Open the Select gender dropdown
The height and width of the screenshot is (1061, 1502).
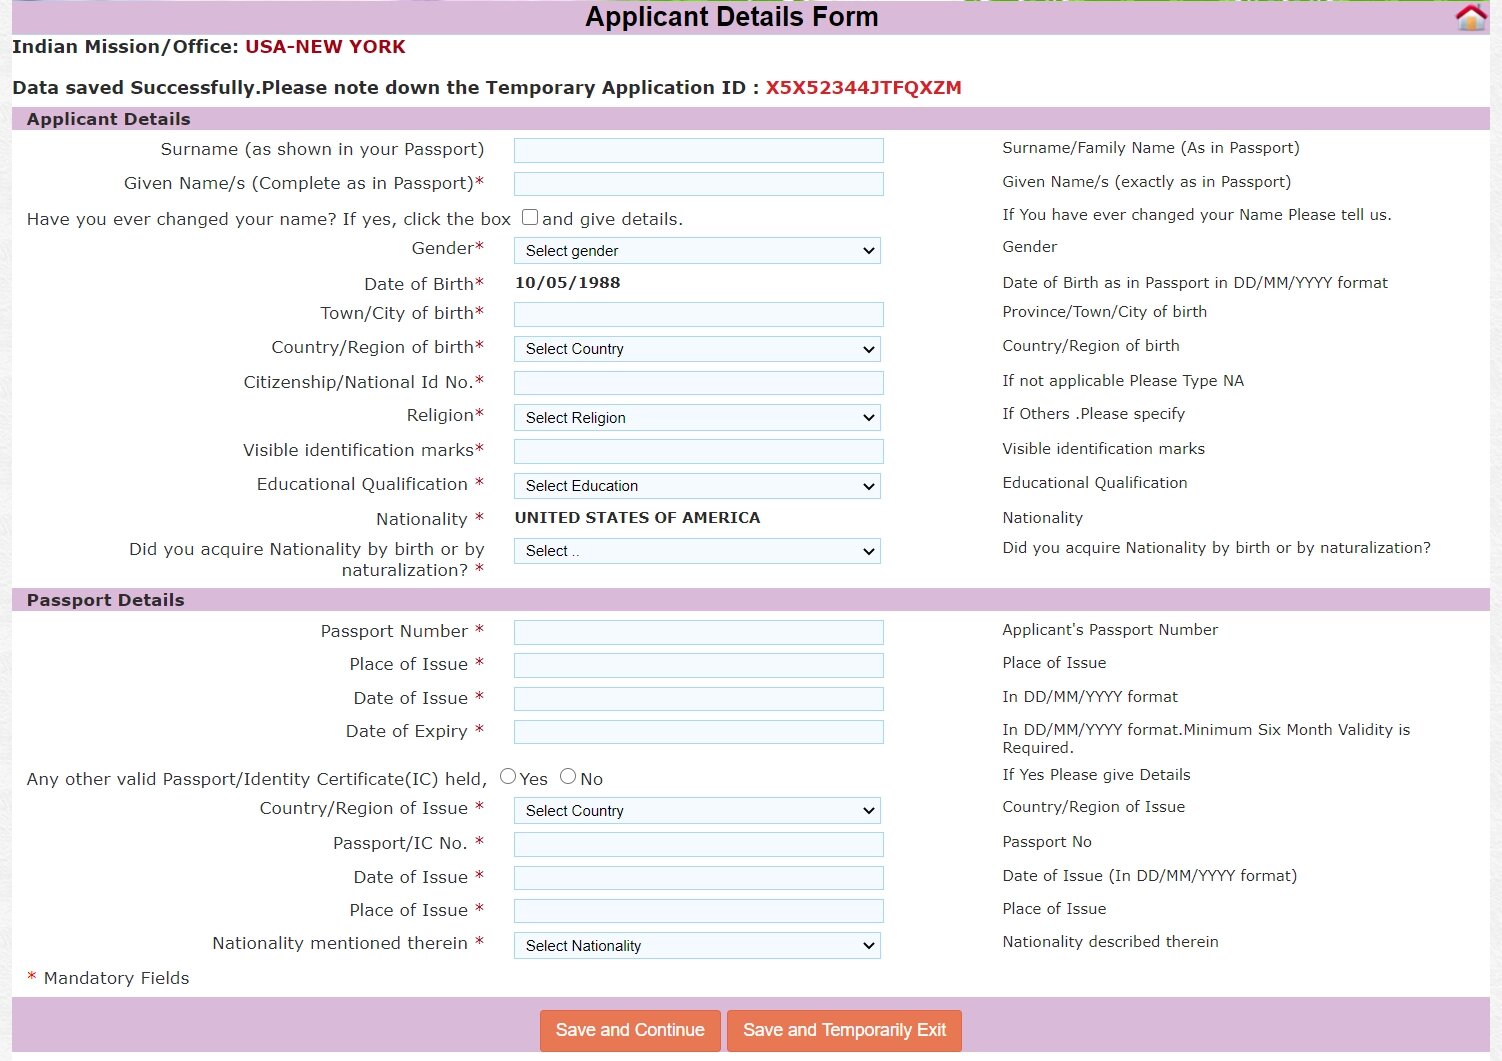(697, 251)
